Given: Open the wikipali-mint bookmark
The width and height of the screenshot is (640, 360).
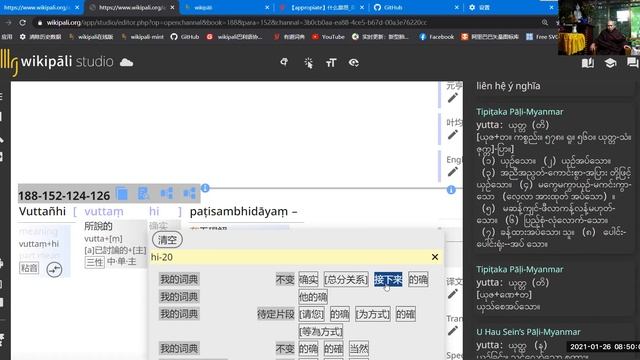Looking at the screenshot, I should coord(143,37).
